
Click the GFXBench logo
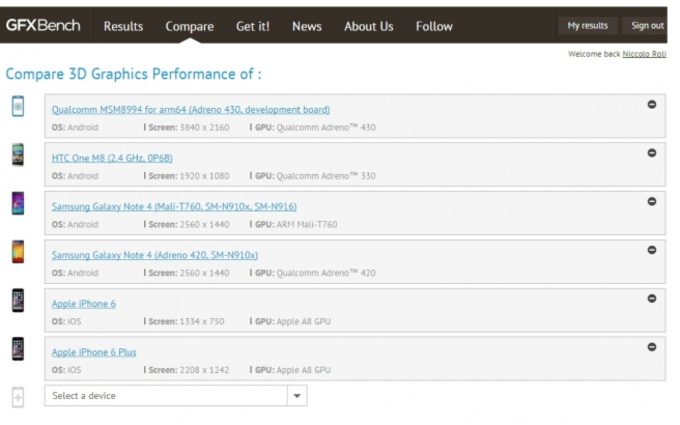(43, 25)
